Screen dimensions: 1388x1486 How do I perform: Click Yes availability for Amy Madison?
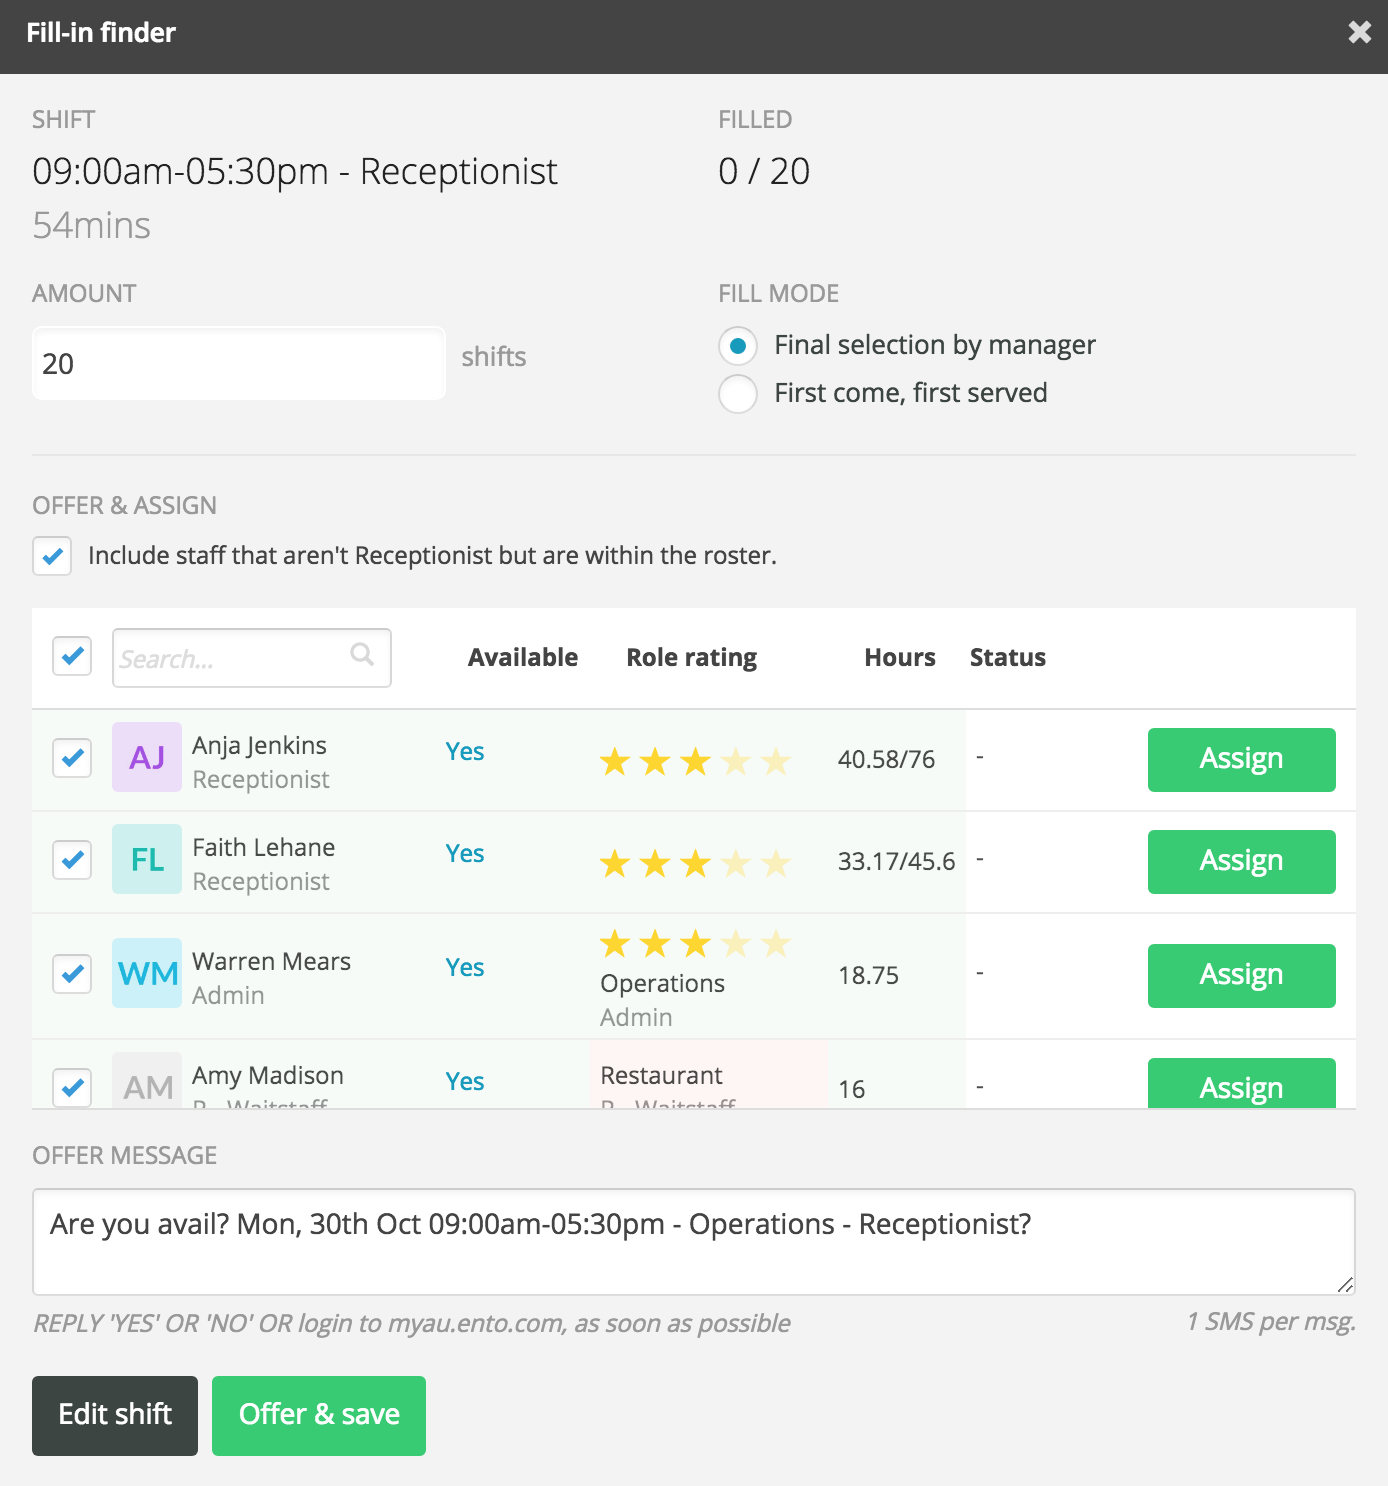pos(465,1081)
